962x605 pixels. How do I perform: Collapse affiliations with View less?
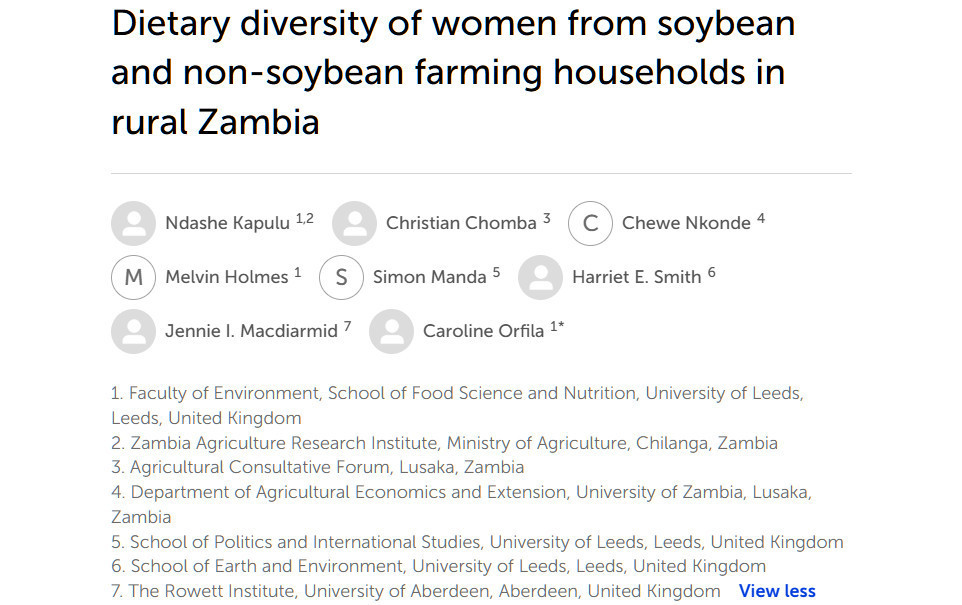click(x=777, y=591)
